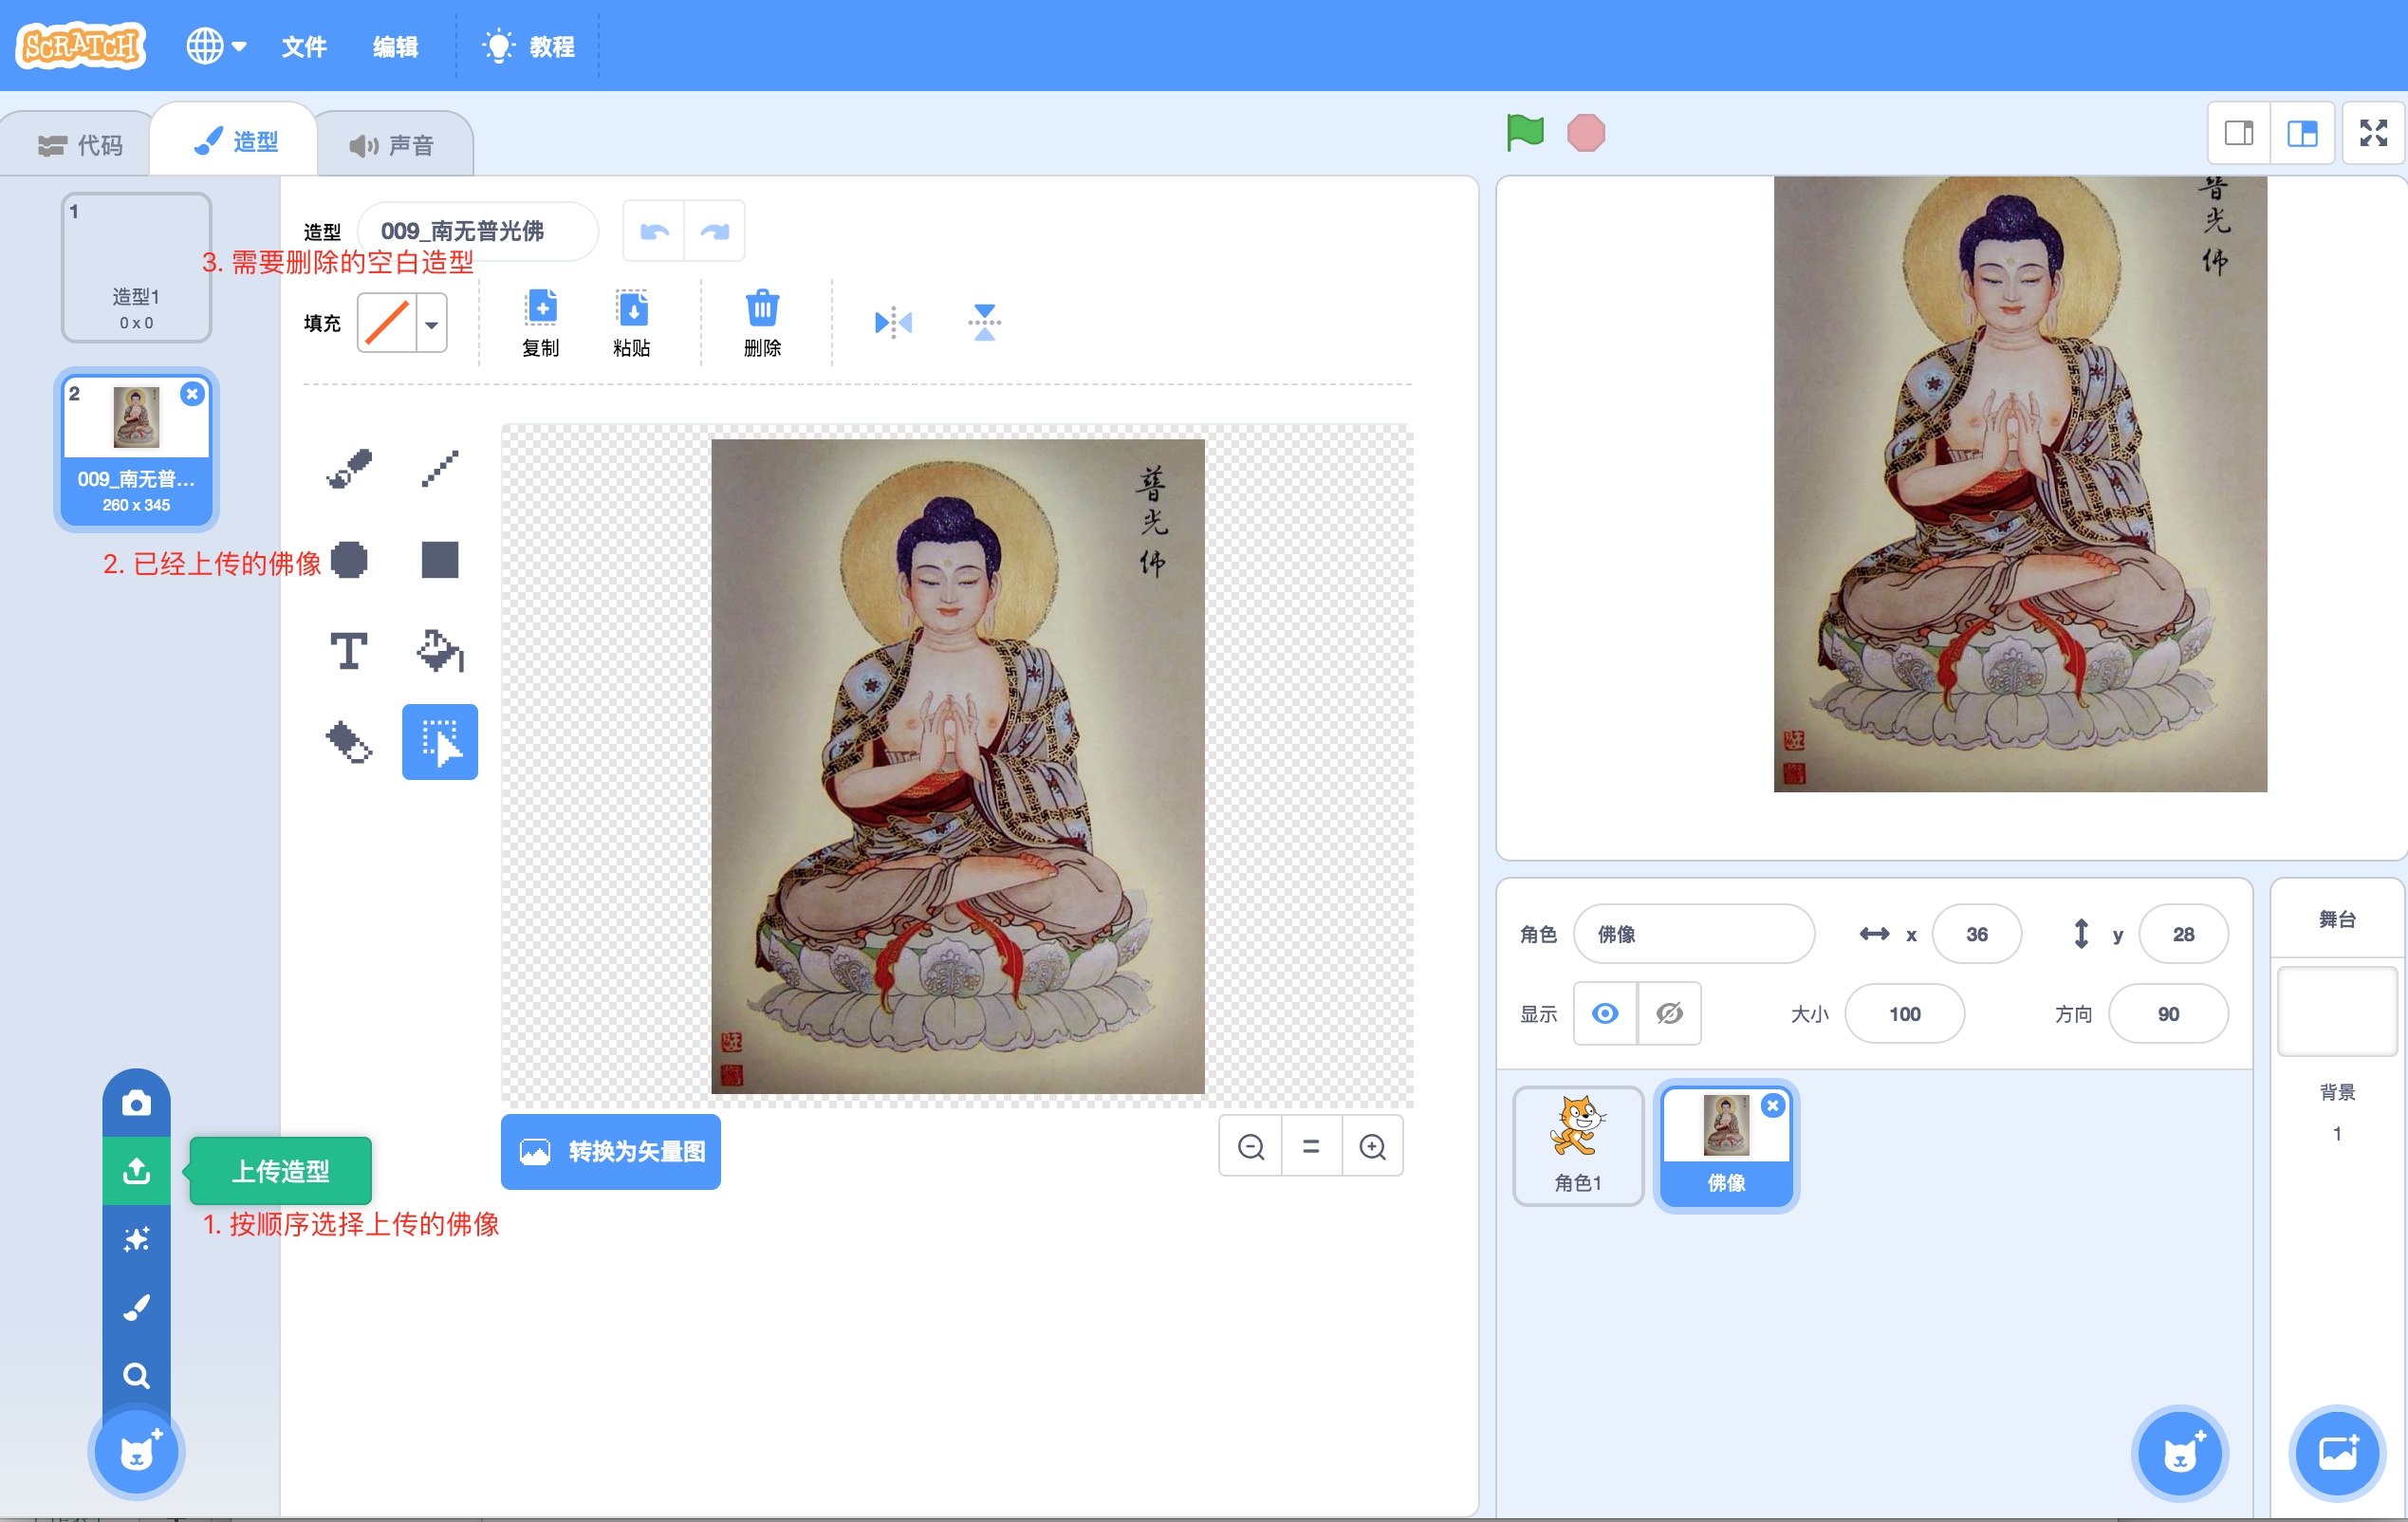Undo the last edit
Viewport: 2408px width, 1522px height.
(x=654, y=232)
